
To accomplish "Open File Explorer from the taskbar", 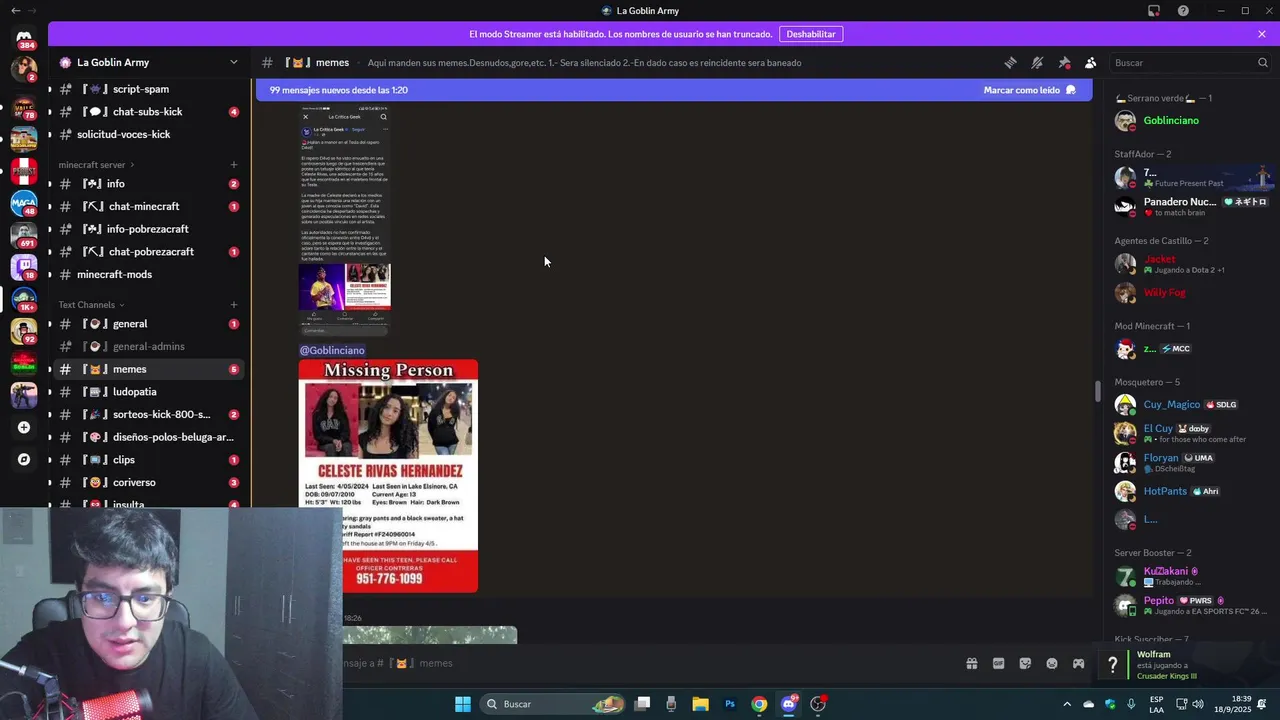I will pos(700,704).
